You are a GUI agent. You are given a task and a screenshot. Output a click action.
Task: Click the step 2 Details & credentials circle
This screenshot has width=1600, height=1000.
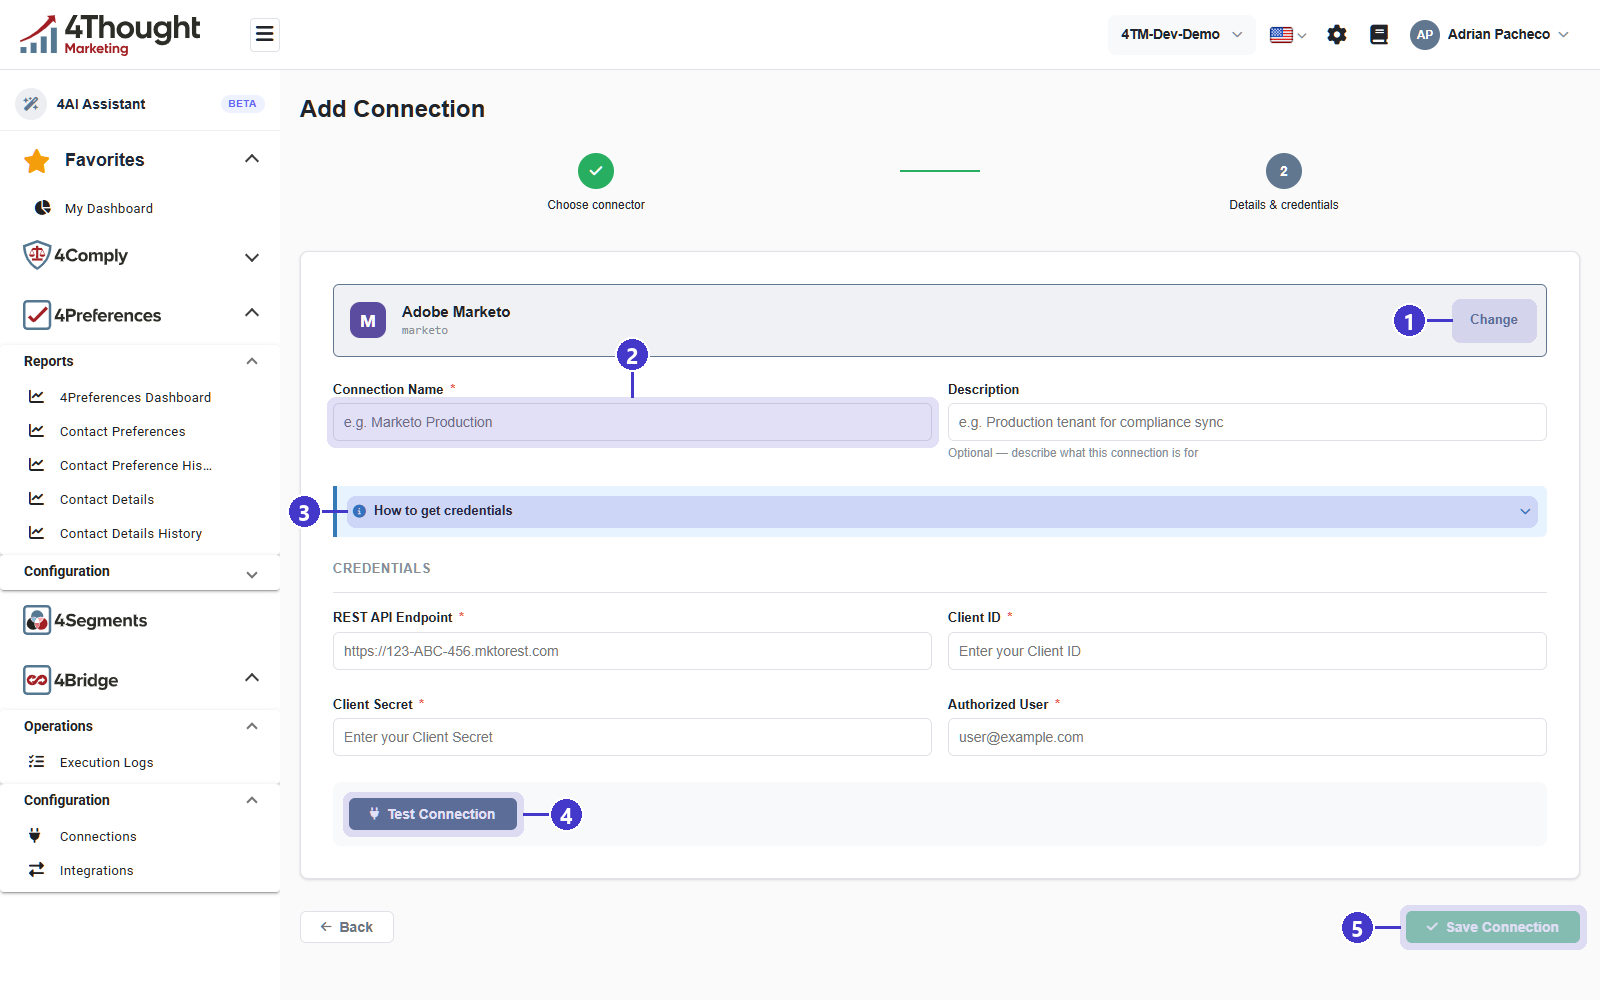[1284, 171]
